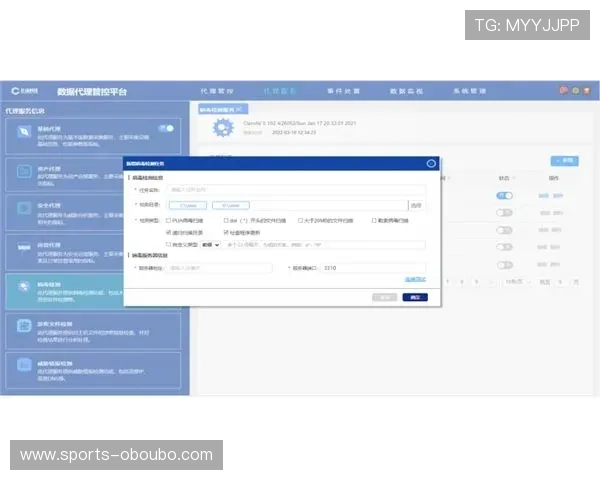Check the PUA virus scan checkbox

point(168,220)
